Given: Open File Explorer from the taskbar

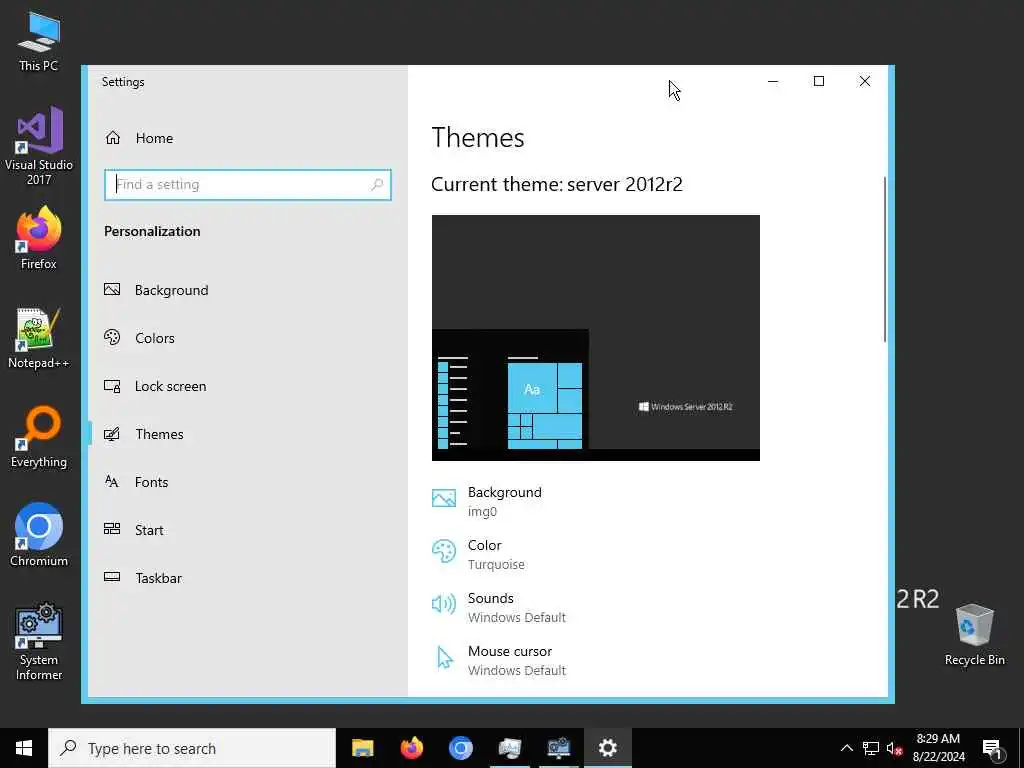Looking at the screenshot, I should (x=362, y=748).
